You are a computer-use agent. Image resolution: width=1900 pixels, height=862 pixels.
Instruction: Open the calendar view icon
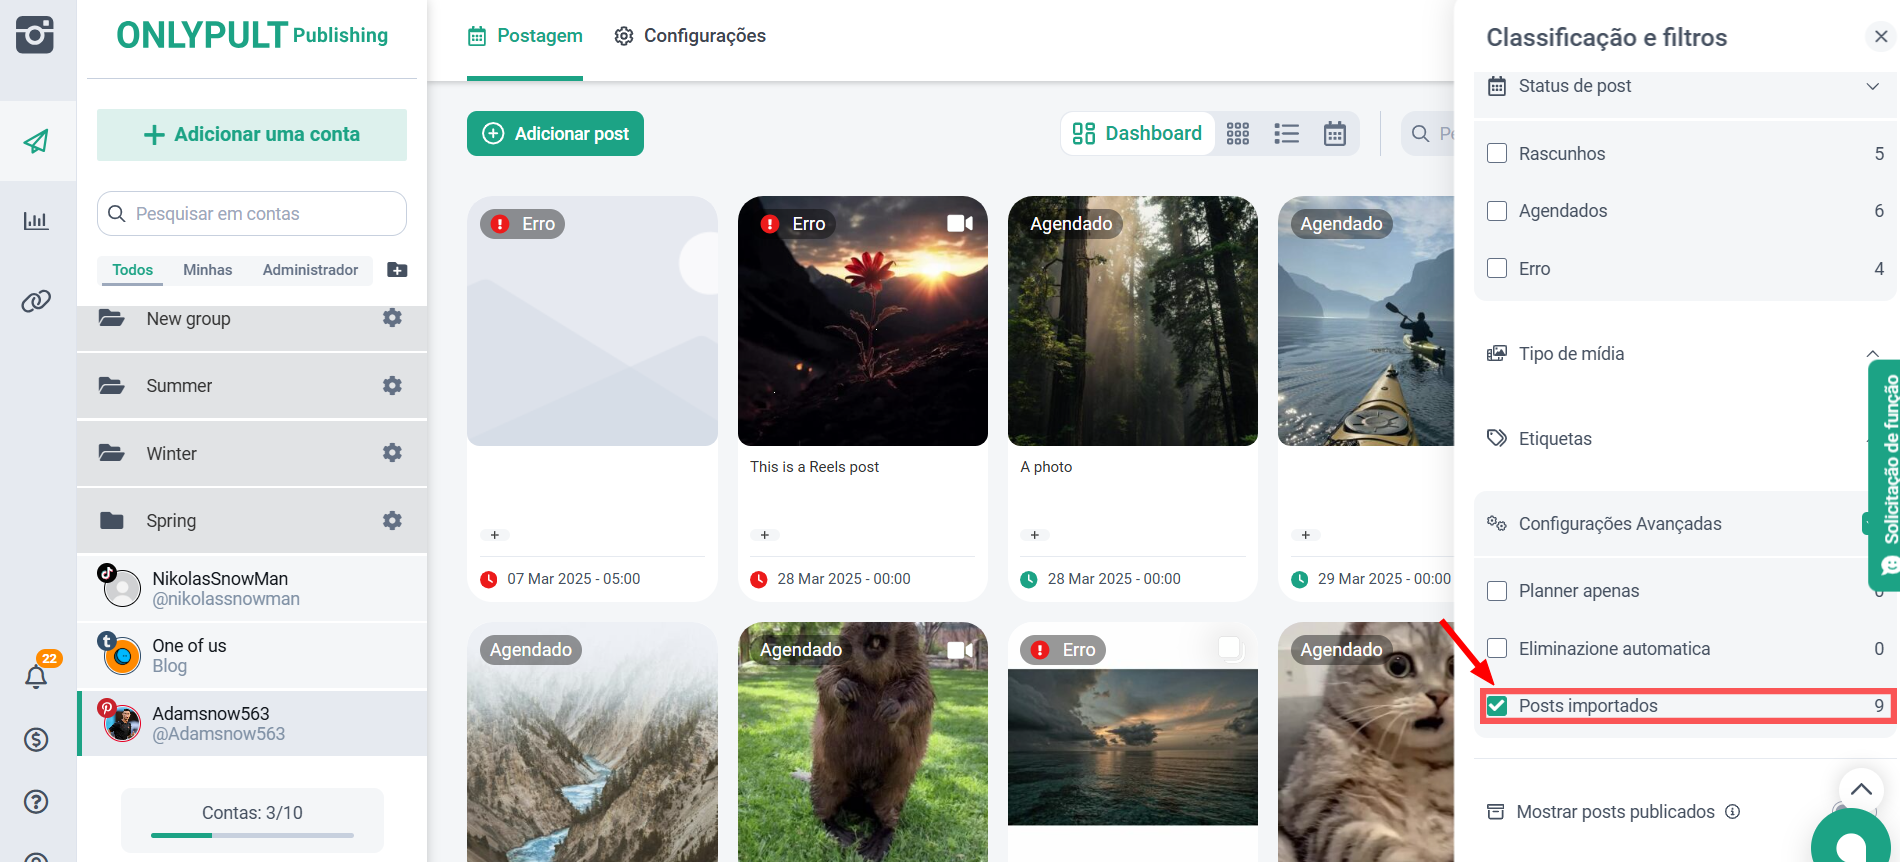[x=1334, y=134]
